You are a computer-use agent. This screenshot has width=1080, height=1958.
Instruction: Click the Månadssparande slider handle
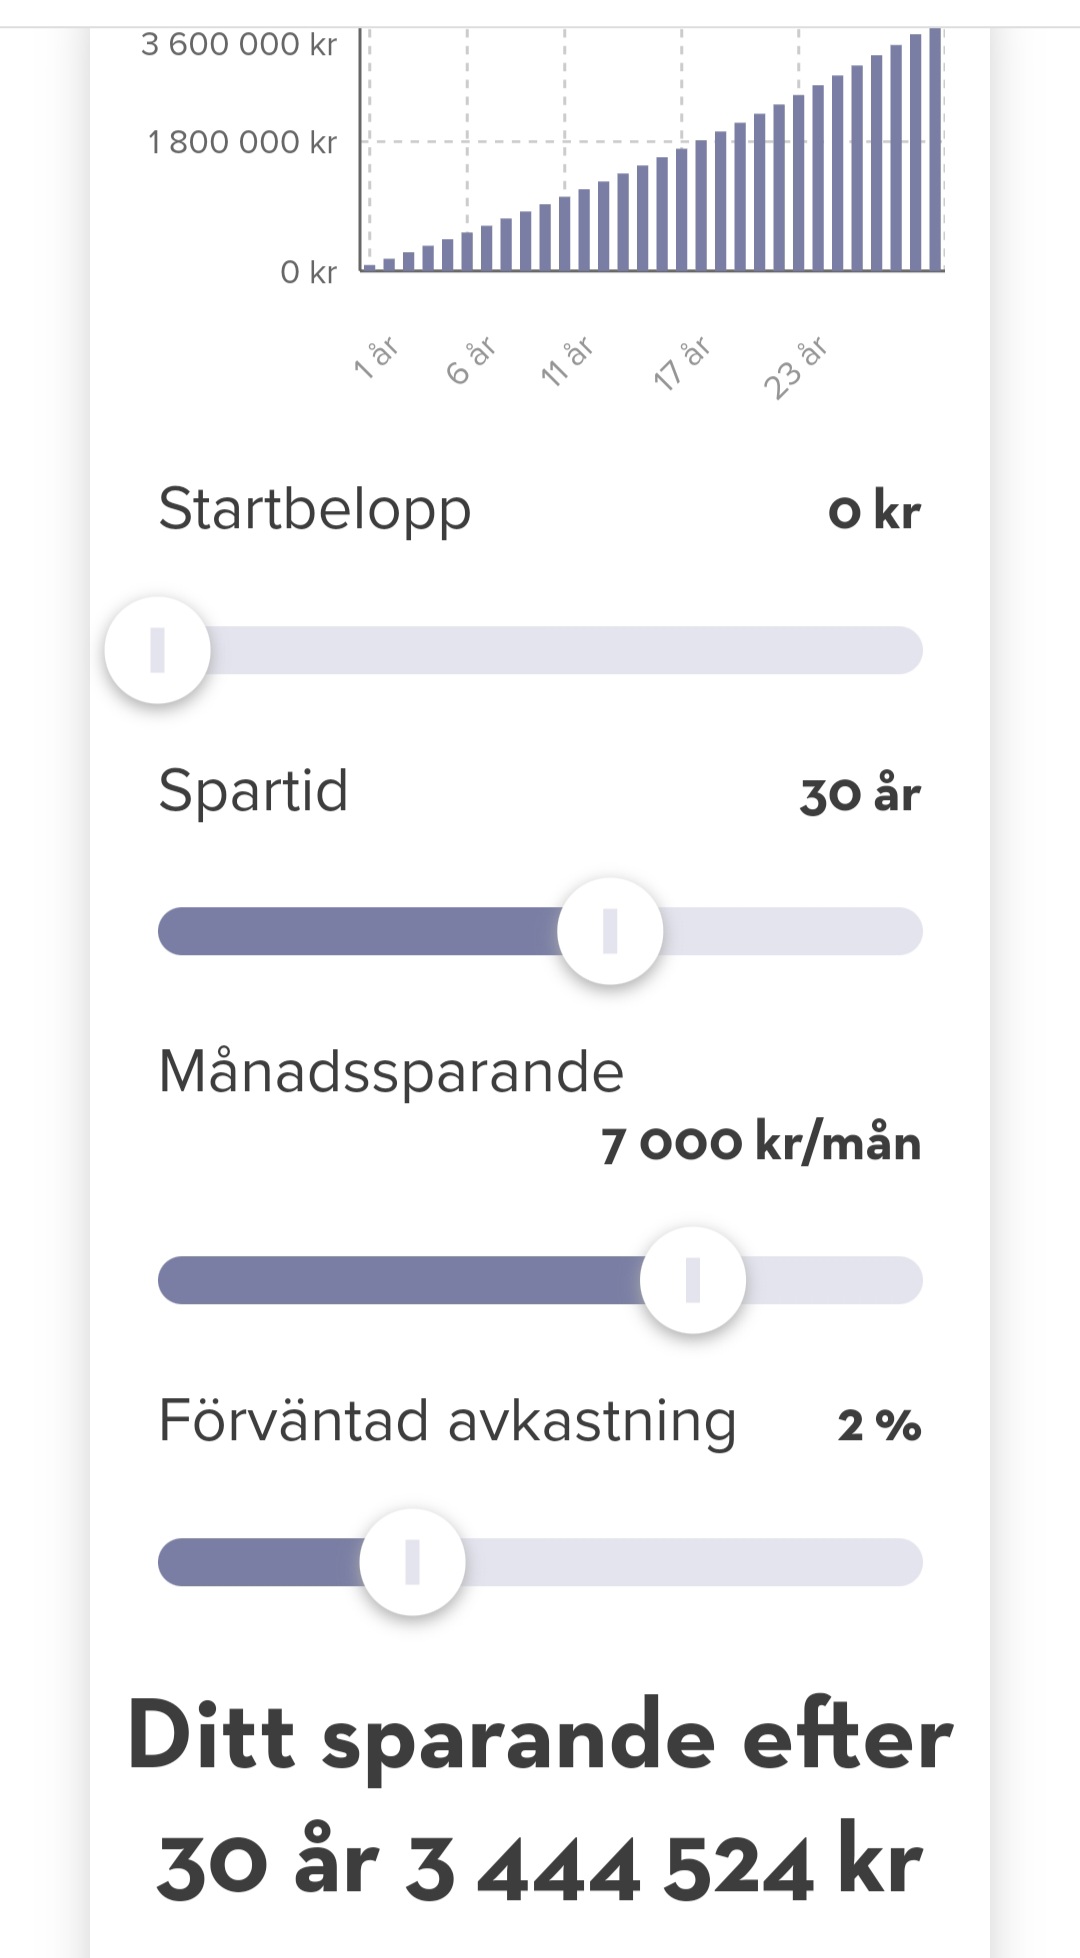click(x=693, y=1280)
